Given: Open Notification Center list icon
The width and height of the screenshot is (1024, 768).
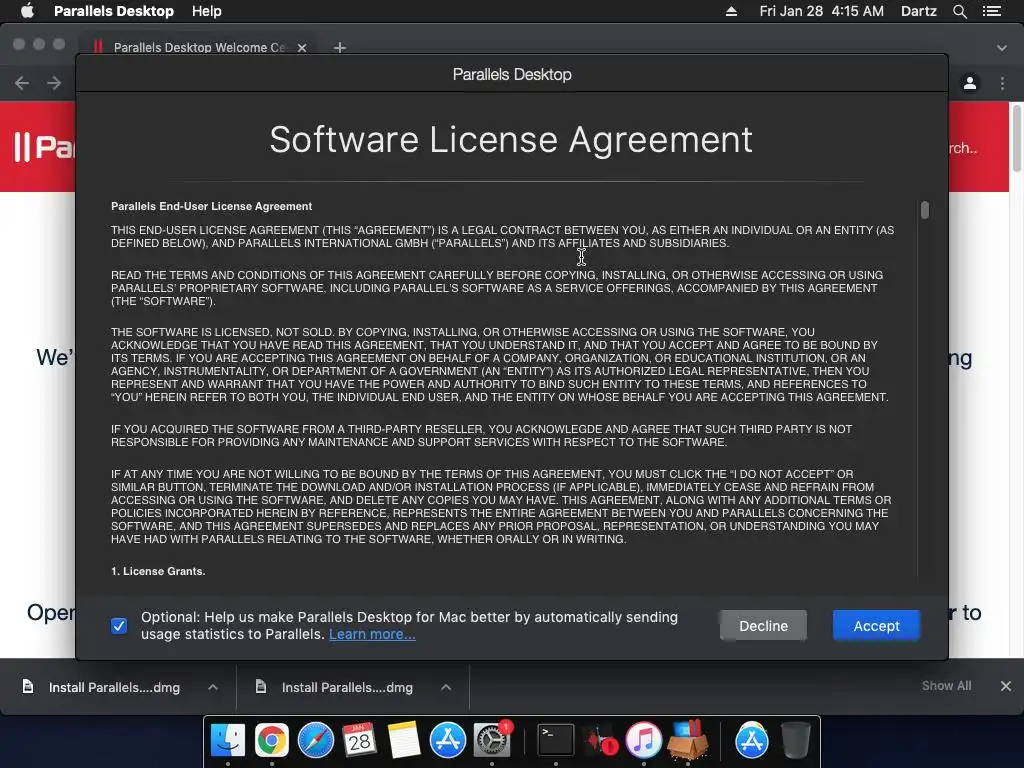Looking at the screenshot, I should [992, 11].
